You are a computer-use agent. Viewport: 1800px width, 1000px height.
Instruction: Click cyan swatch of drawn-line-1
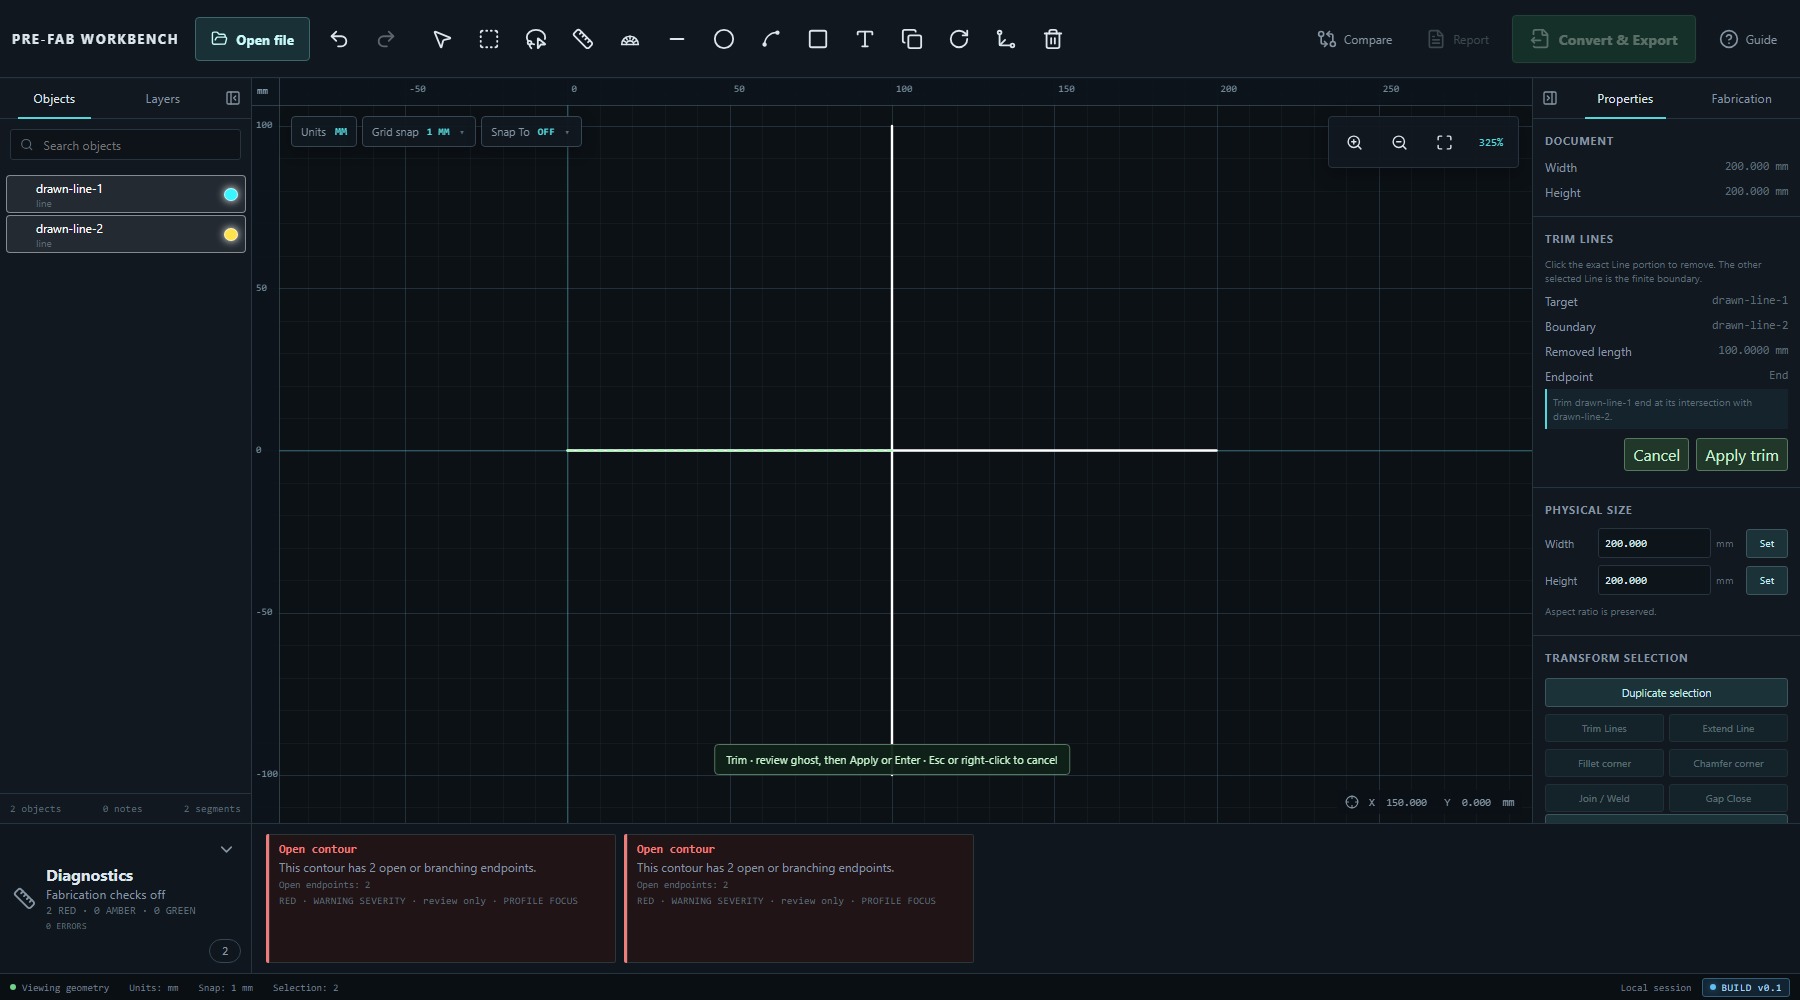(231, 194)
